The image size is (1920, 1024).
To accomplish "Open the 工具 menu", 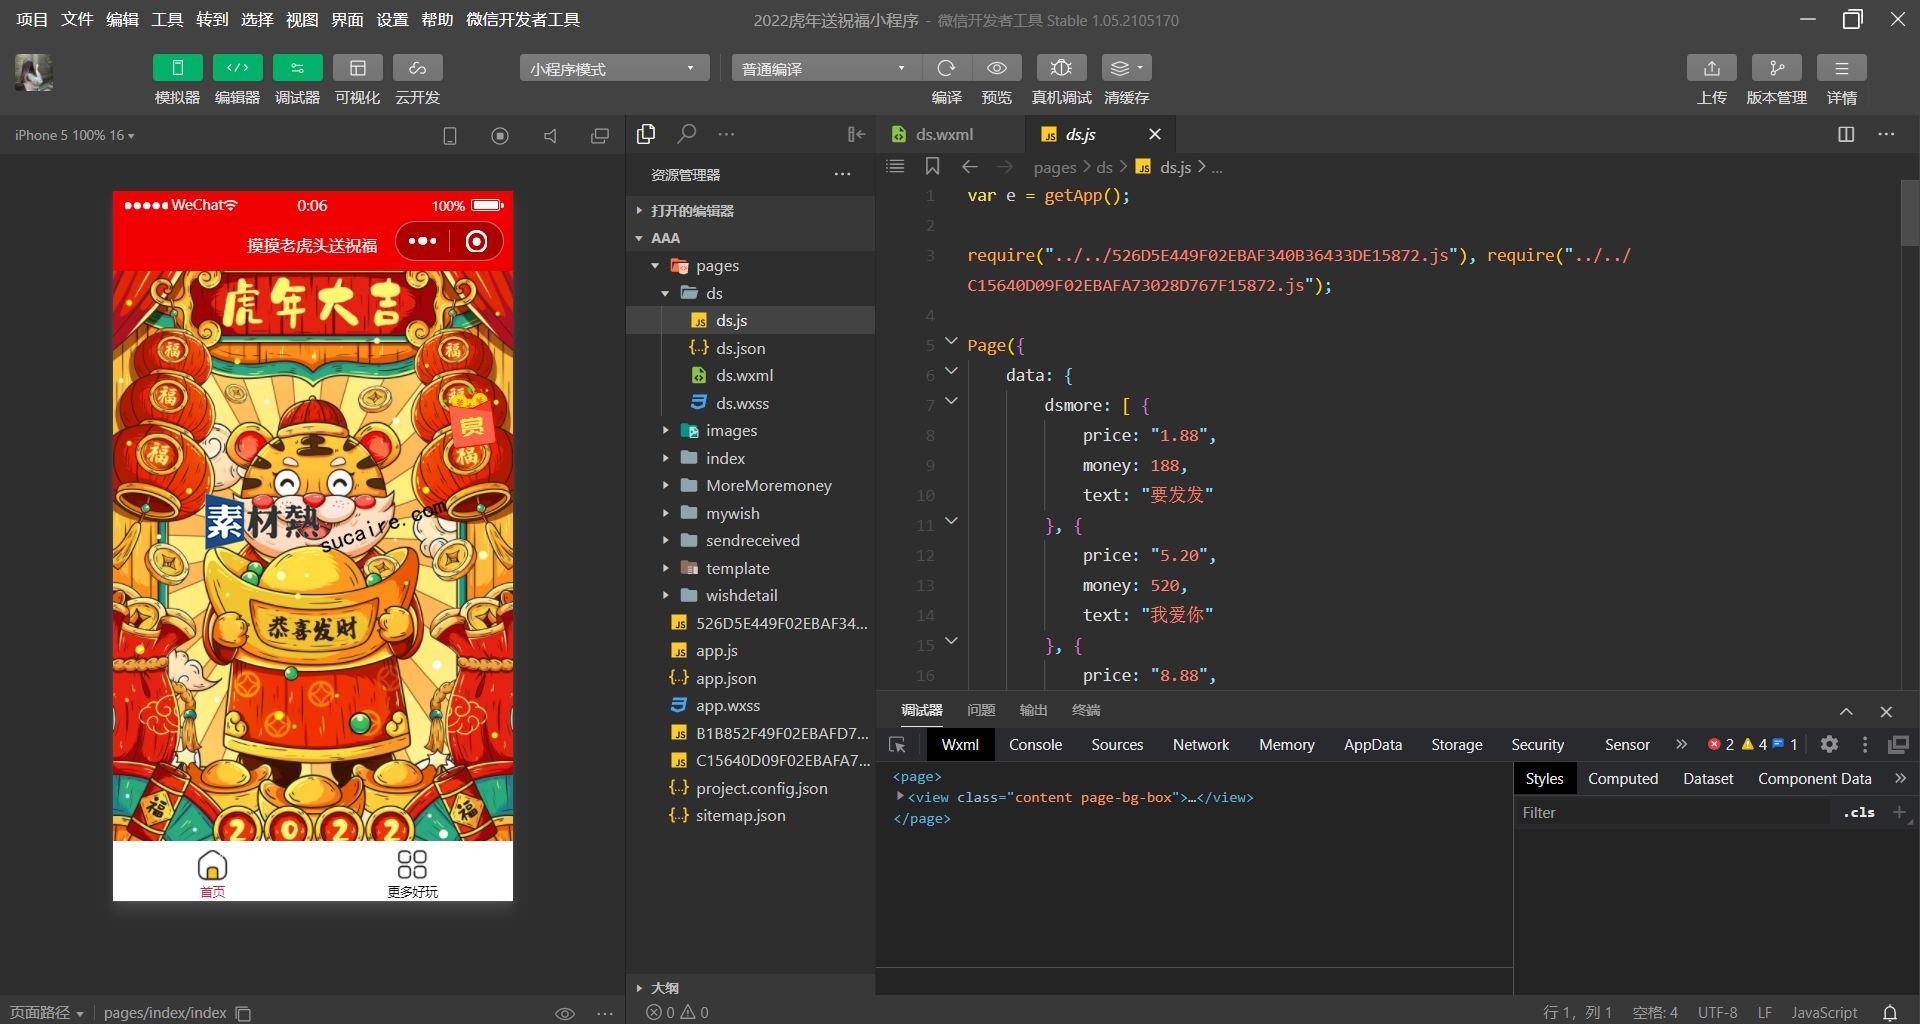I will [x=167, y=19].
